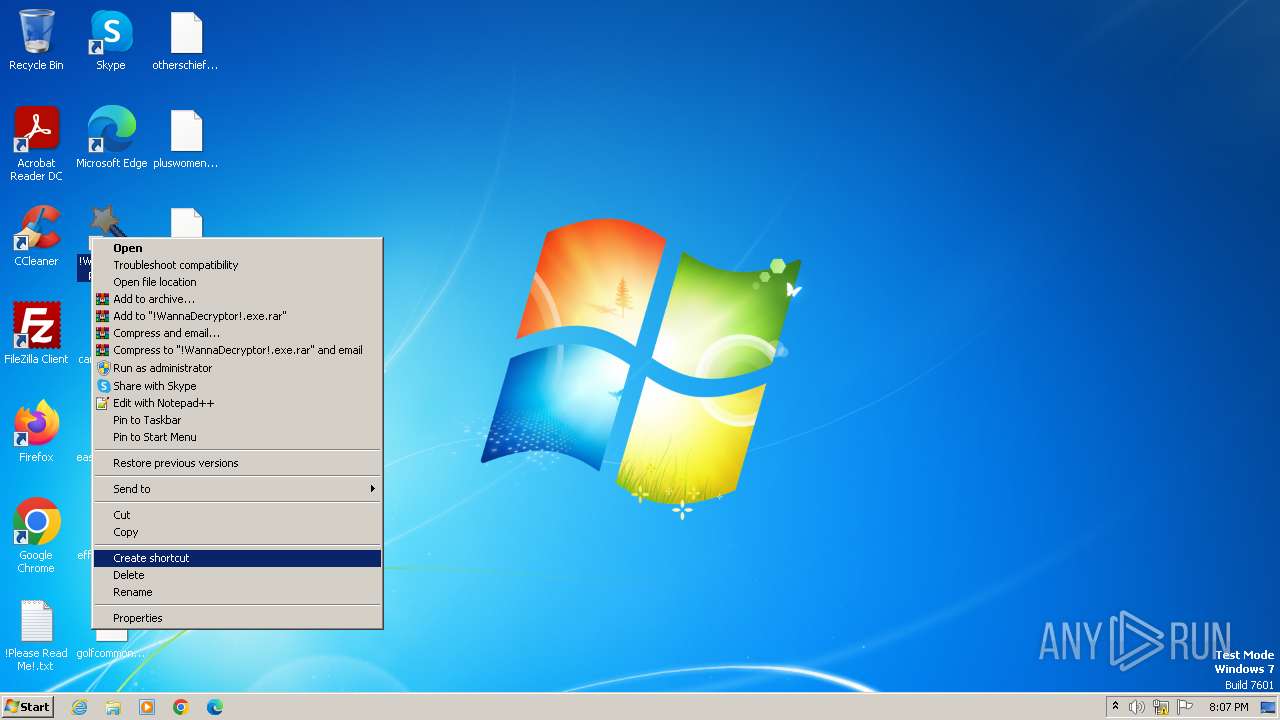Image resolution: width=1280 pixels, height=720 pixels.
Task: Open the Skype desktop shortcut
Action: (x=111, y=41)
